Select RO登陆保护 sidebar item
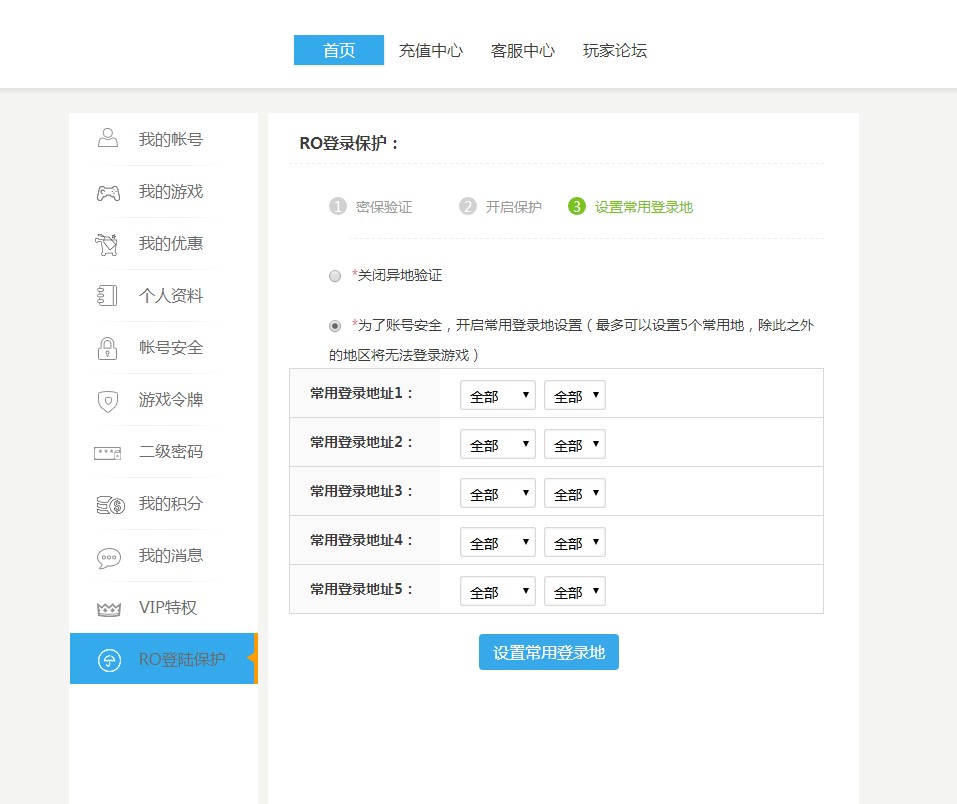Viewport: 957px width, 804px height. coord(164,659)
